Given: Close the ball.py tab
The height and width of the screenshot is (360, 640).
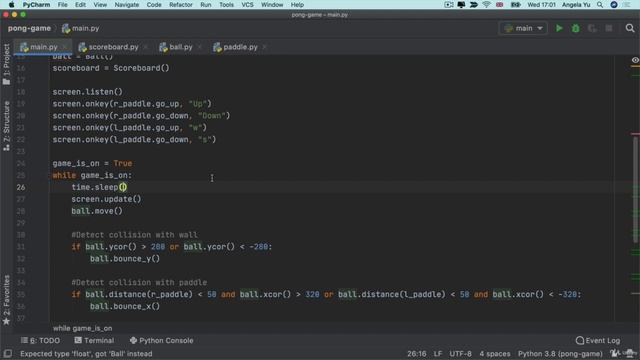Looking at the screenshot, I should (200, 47).
